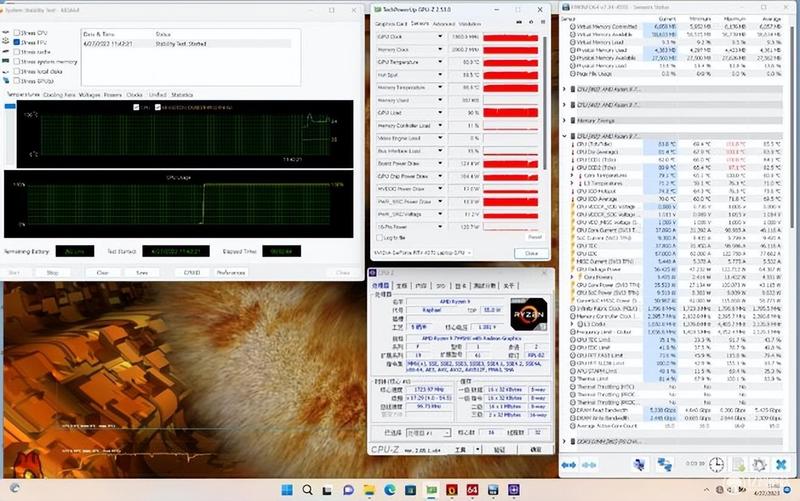Open the Board Power Draw dropdown
This screenshot has width=800, height=501.
click(440, 163)
